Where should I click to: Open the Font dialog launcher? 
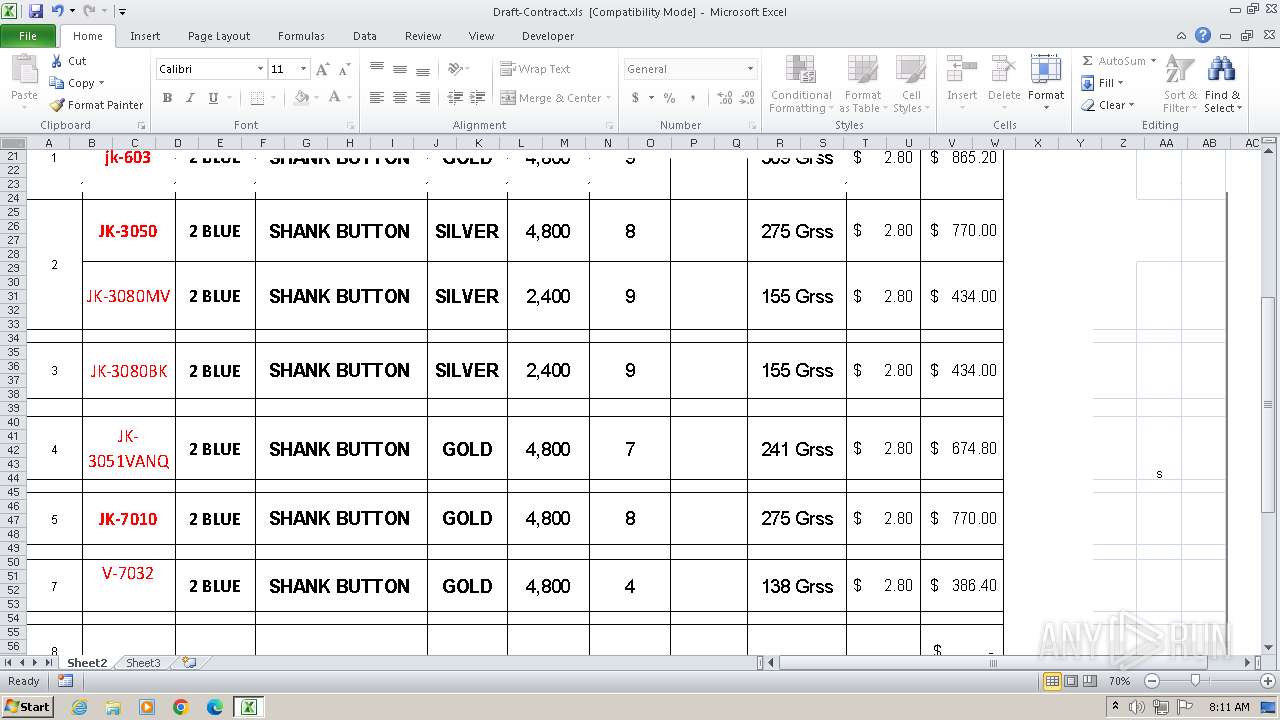click(x=351, y=126)
